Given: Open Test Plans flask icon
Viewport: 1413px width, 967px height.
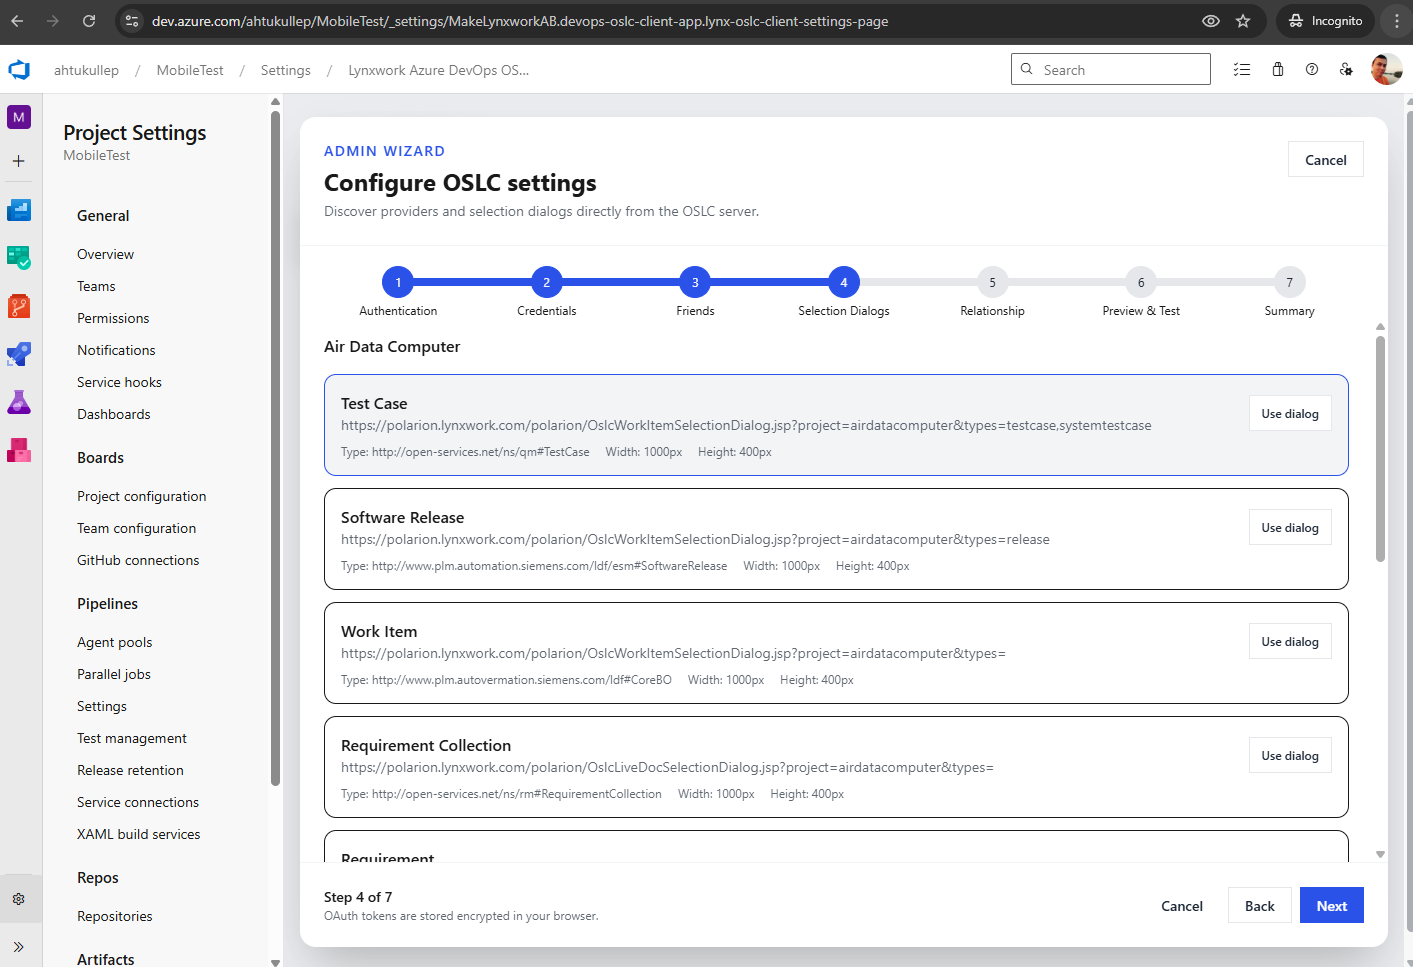Looking at the screenshot, I should tap(19, 402).
